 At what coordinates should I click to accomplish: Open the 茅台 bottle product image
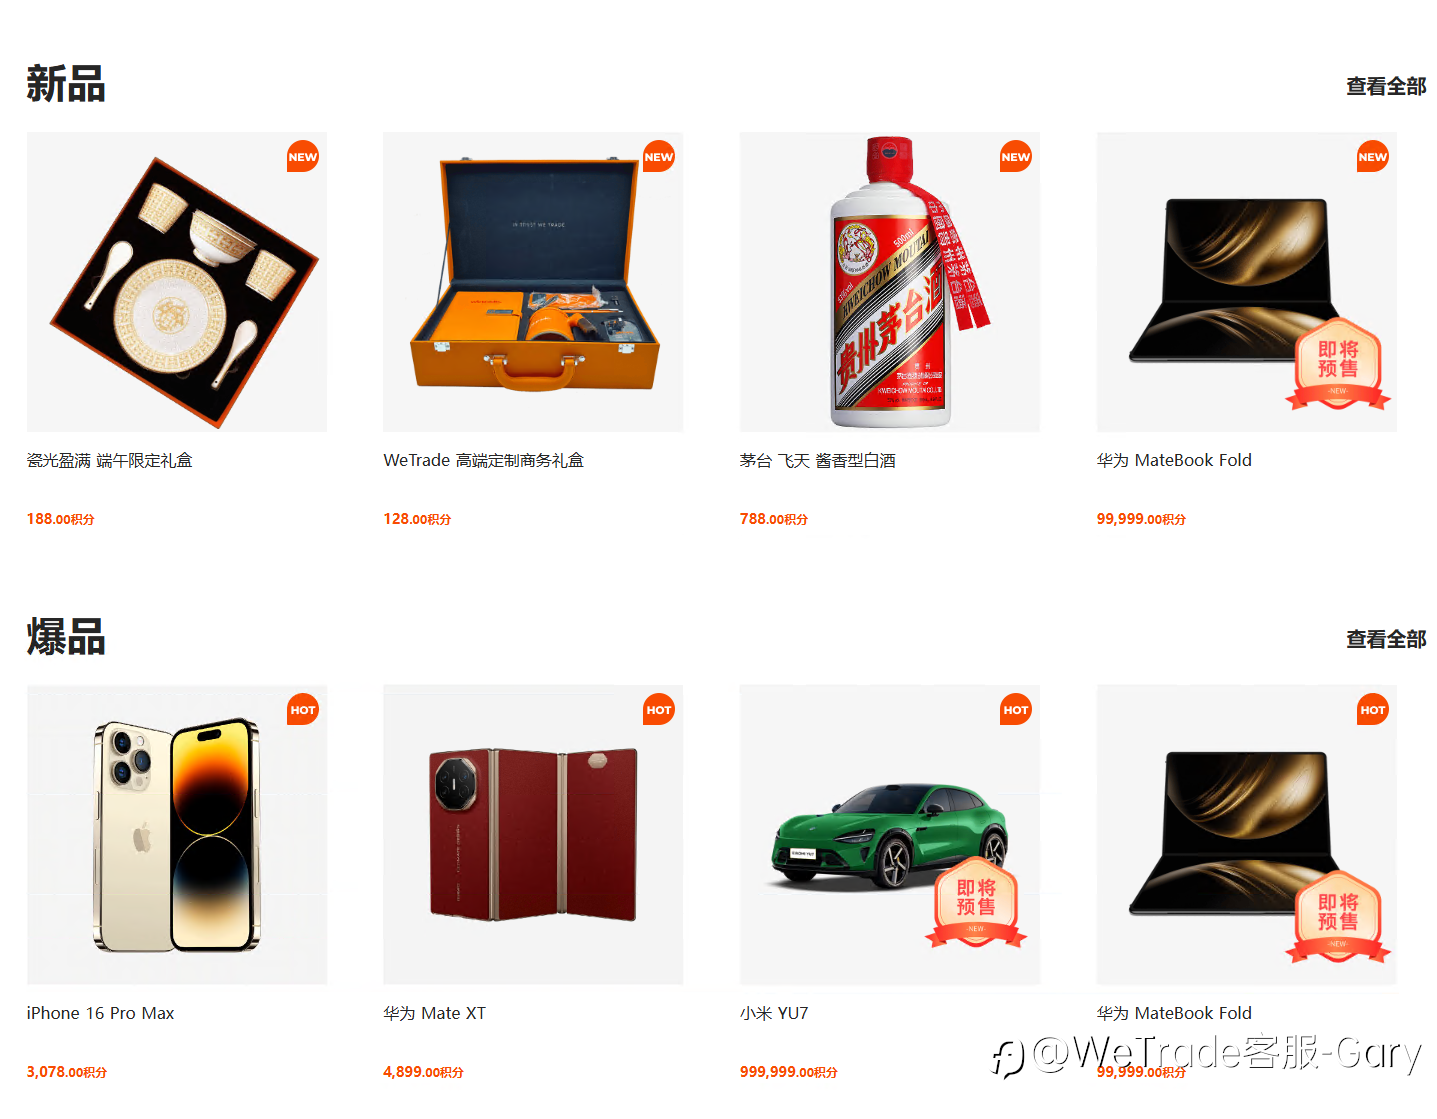(890, 282)
